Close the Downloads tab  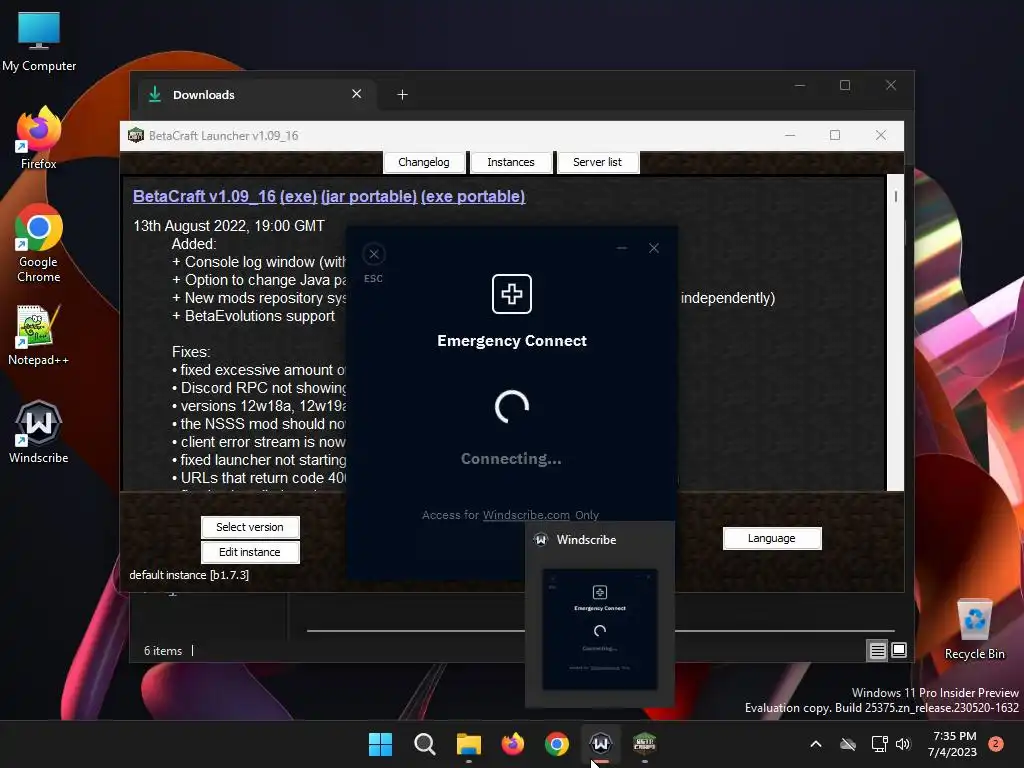point(357,94)
